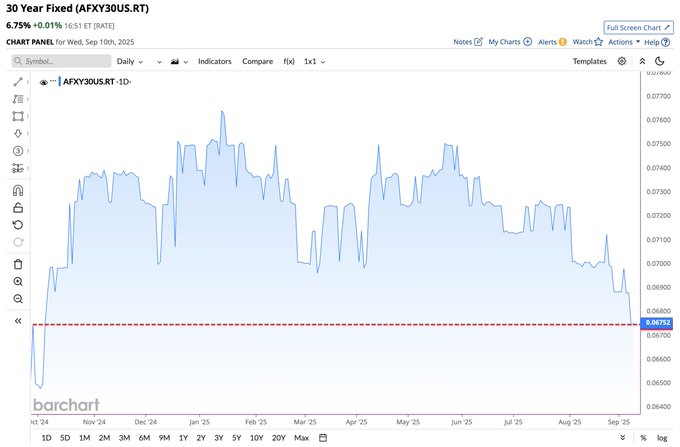Toggle the lock drawings icon
The image size is (680, 447).
pos(18,208)
